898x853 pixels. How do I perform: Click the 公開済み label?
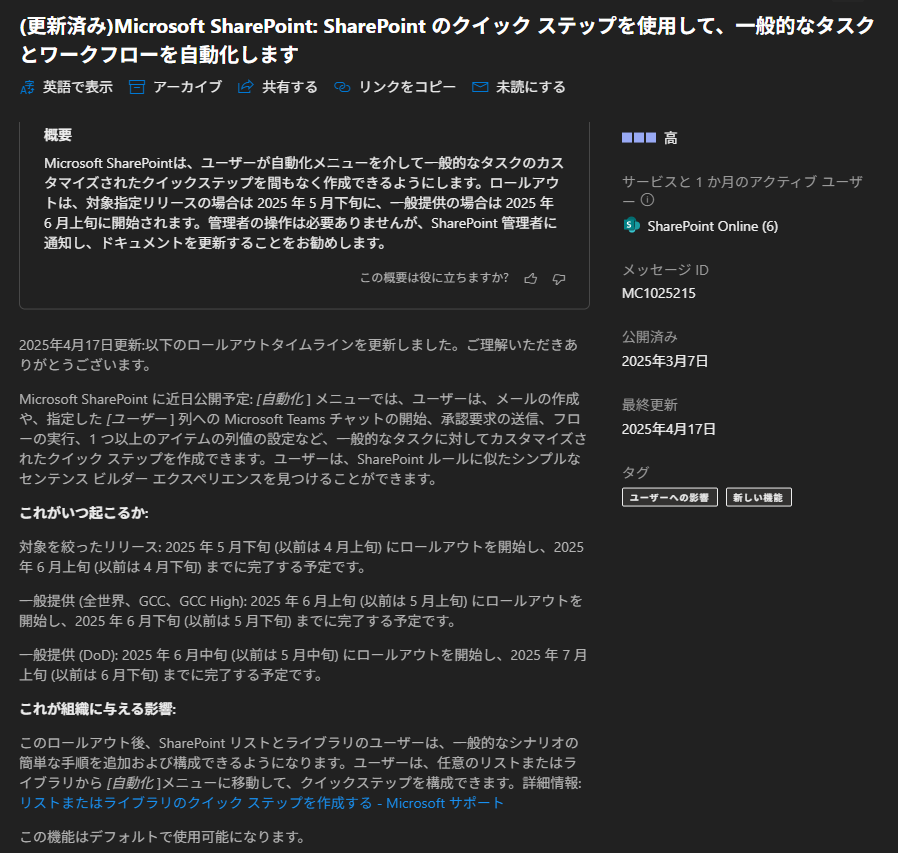pos(650,337)
